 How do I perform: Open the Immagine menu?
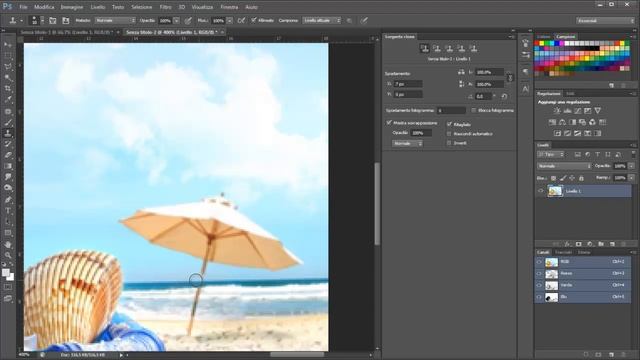click(72, 7)
